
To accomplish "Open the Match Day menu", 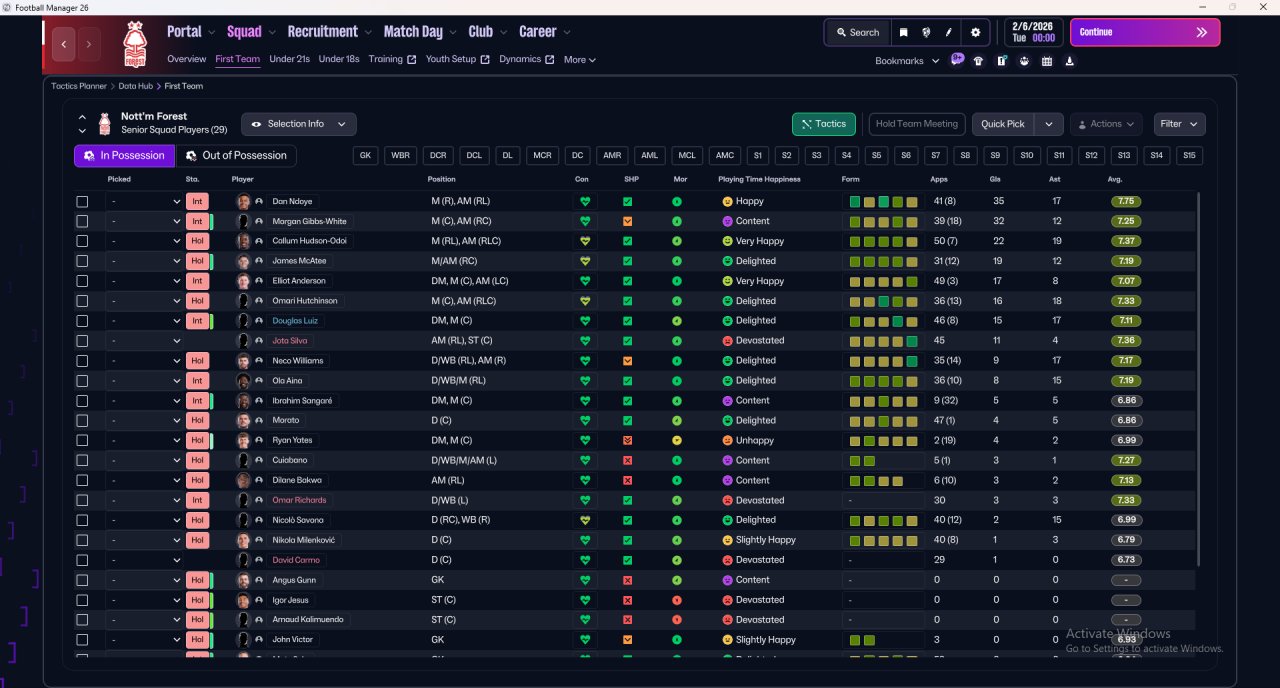I will click(419, 32).
